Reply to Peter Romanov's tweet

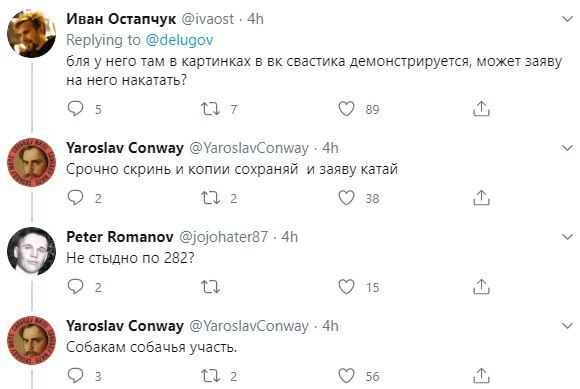coord(75,287)
